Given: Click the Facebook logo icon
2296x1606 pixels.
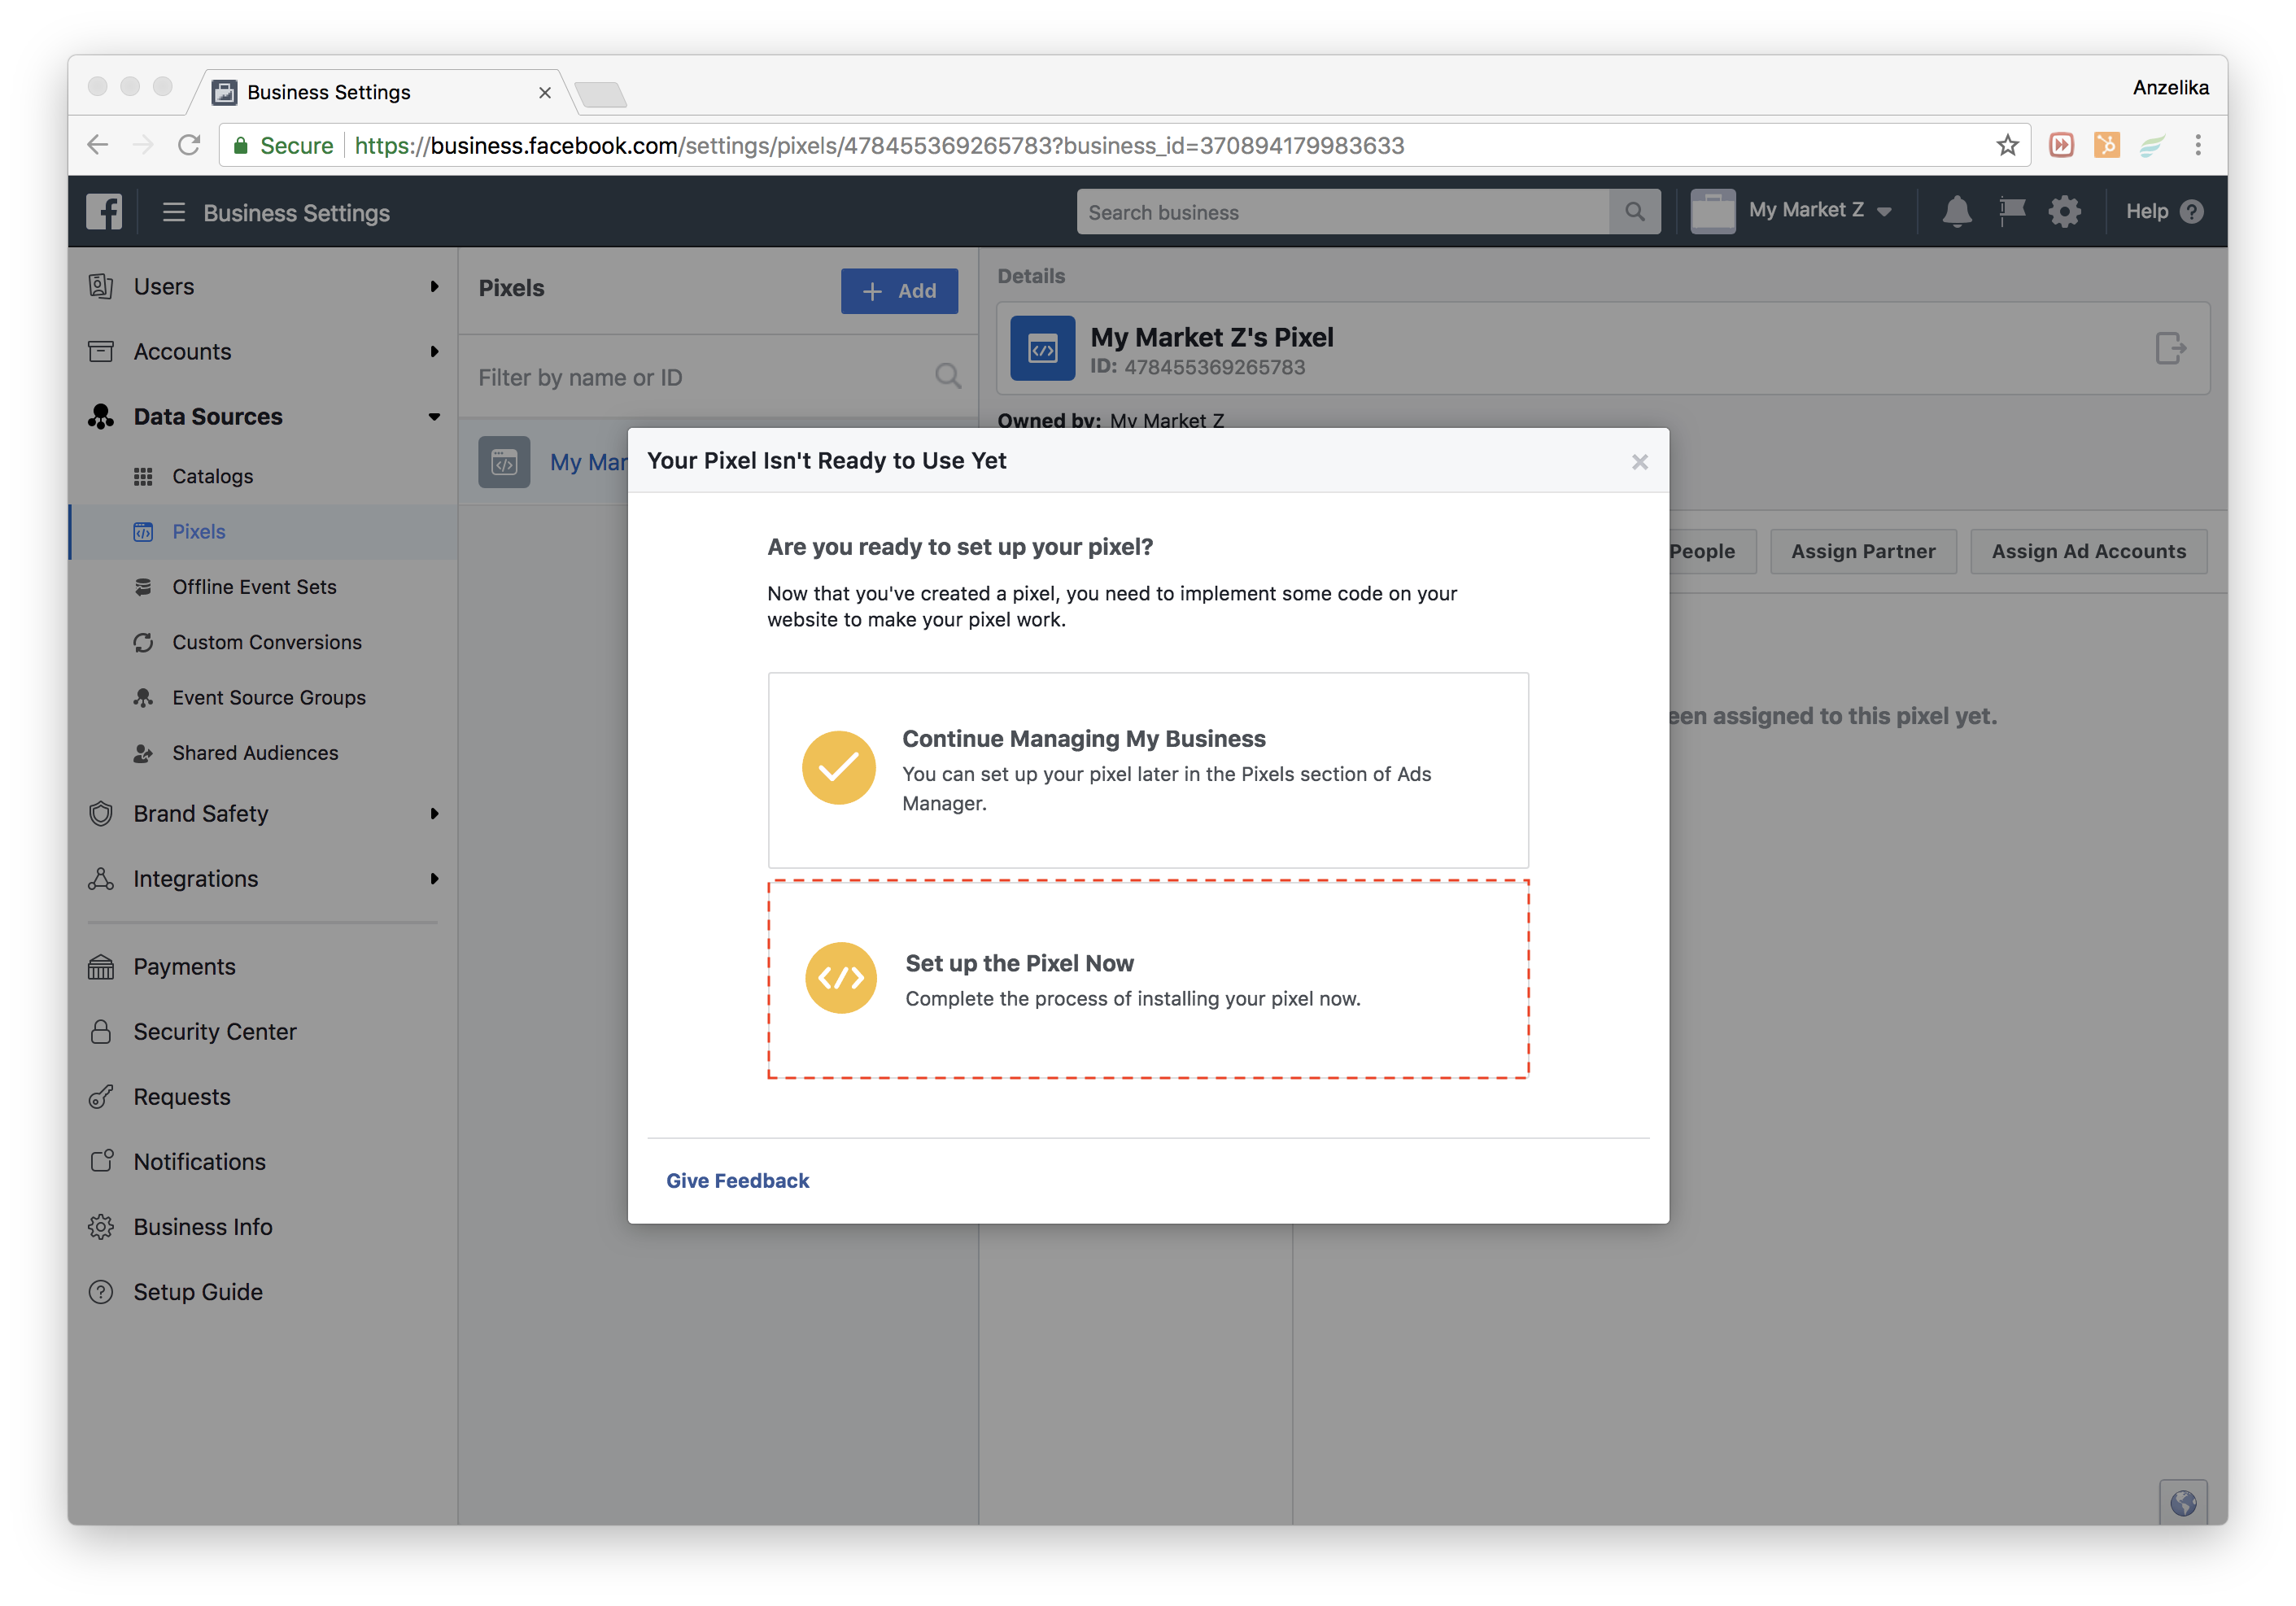Looking at the screenshot, I should (x=104, y=212).
